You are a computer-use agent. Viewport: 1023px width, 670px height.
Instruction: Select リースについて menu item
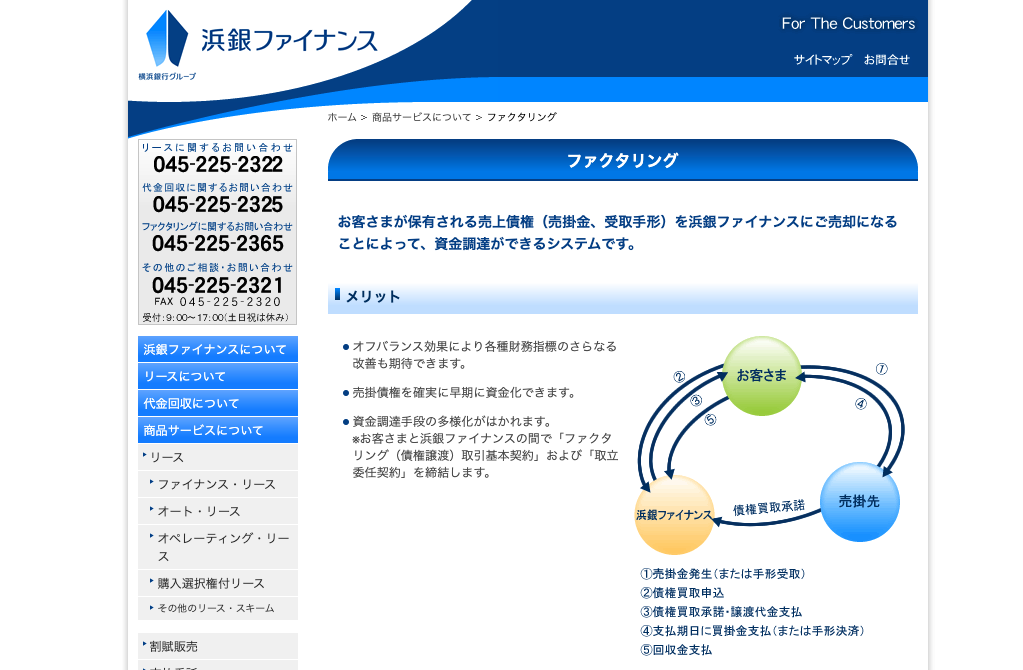pos(217,376)
